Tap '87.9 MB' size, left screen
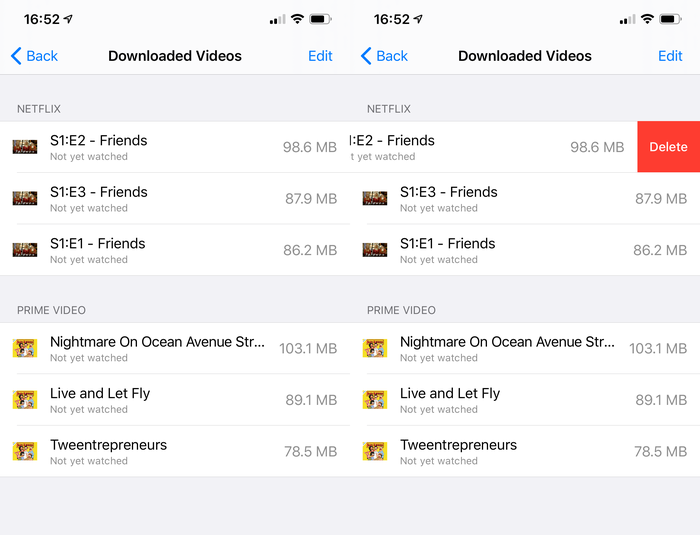 click(311, 198)
